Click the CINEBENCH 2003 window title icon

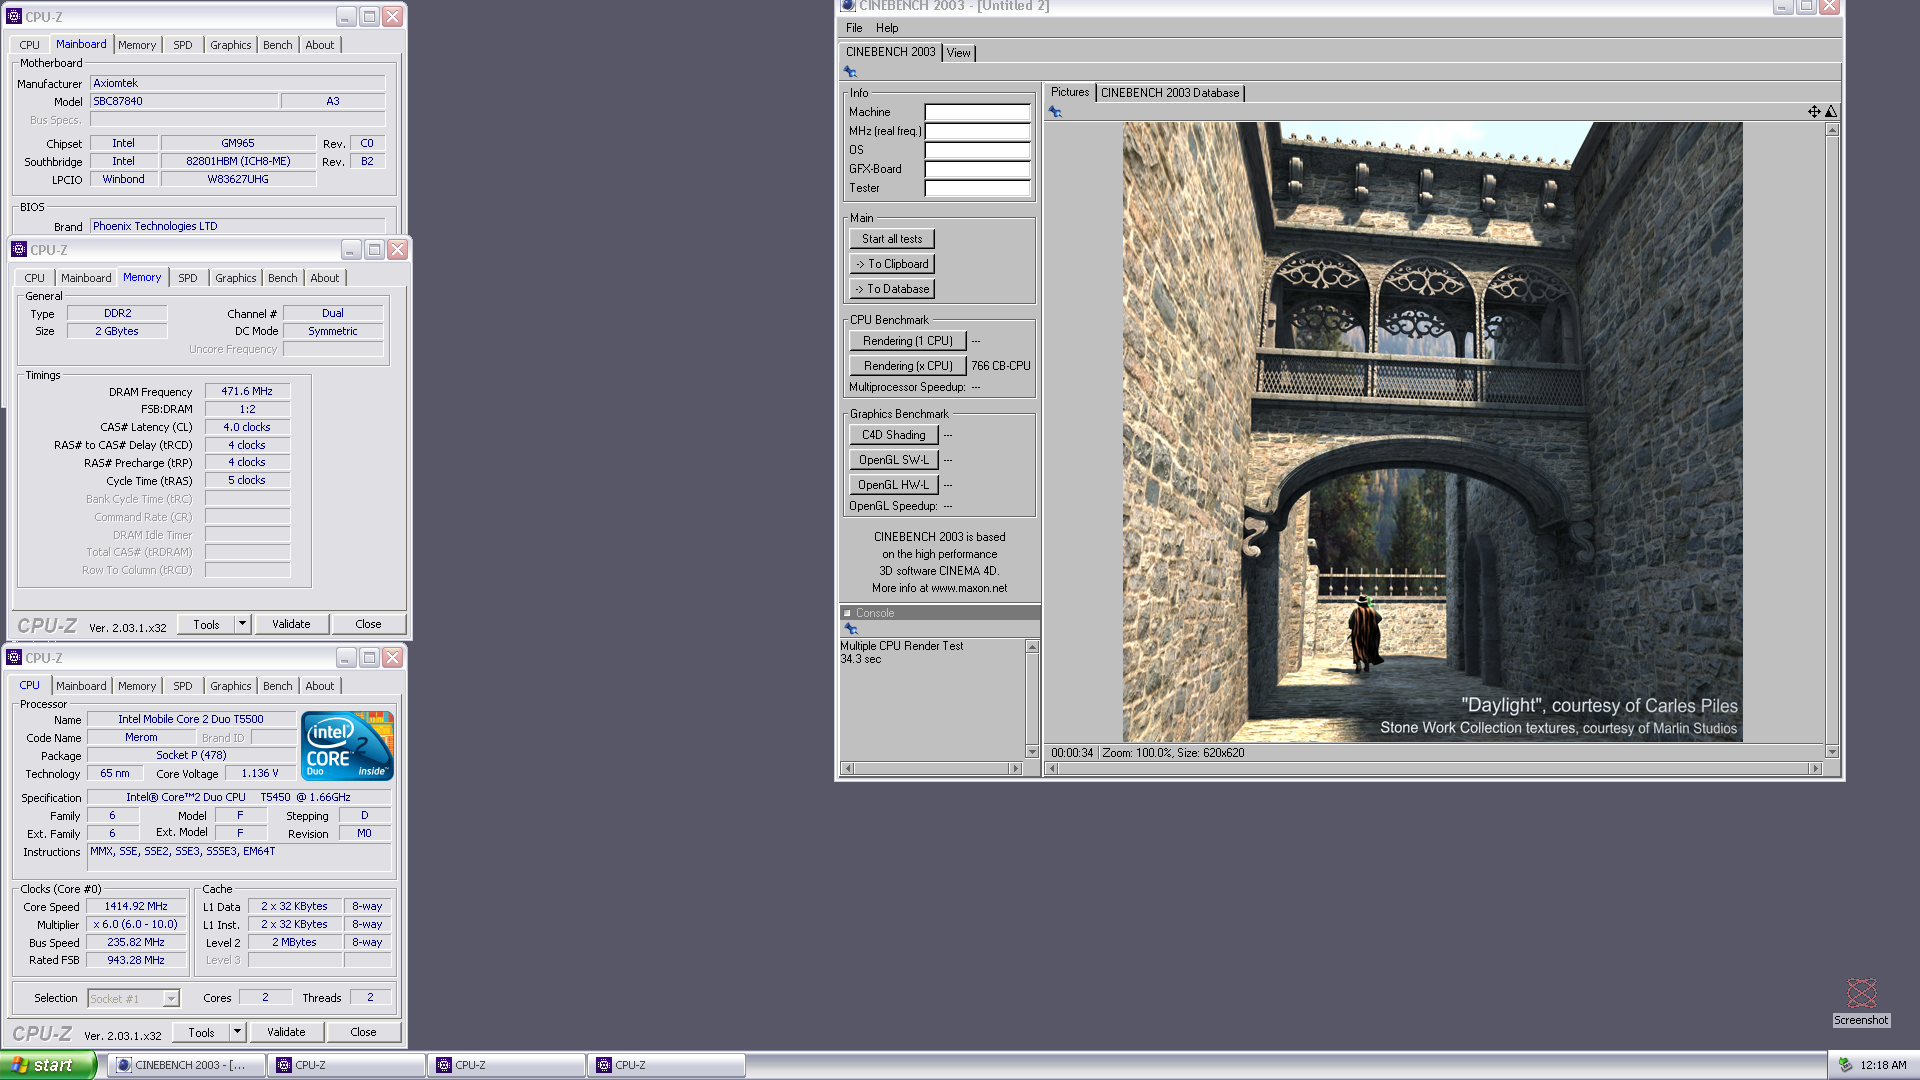coord(848,6)
